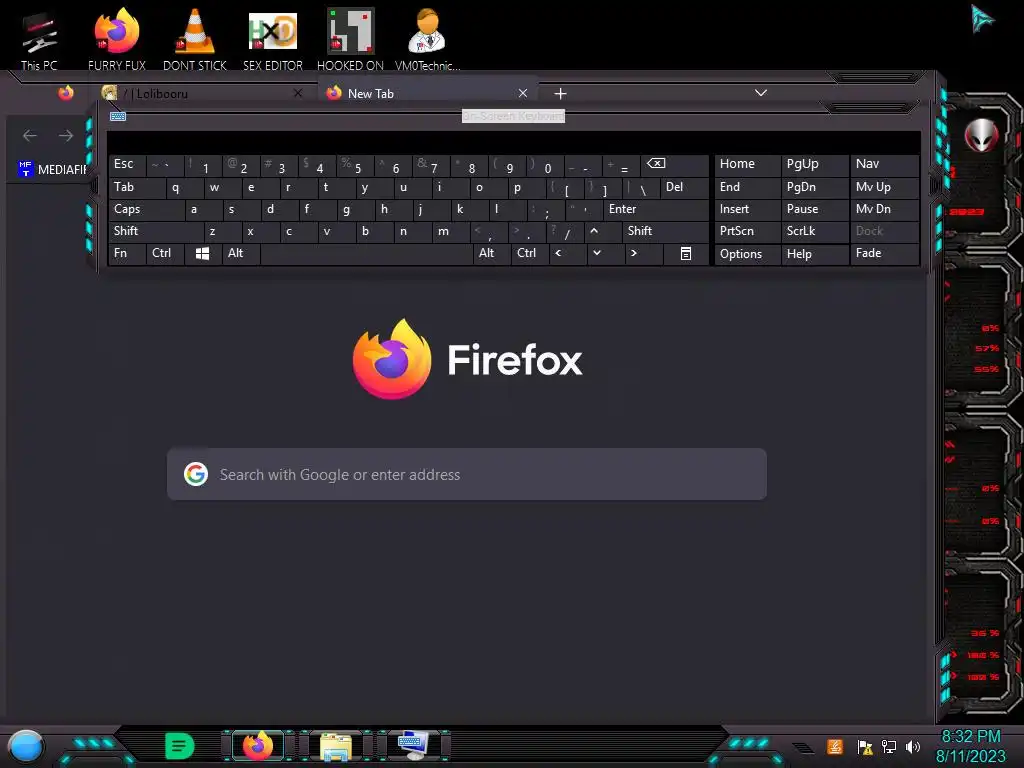Open the MEDIAFIRE bookmark
Image resolution: width=1024 pixels, height=768 pixels.
52,169
